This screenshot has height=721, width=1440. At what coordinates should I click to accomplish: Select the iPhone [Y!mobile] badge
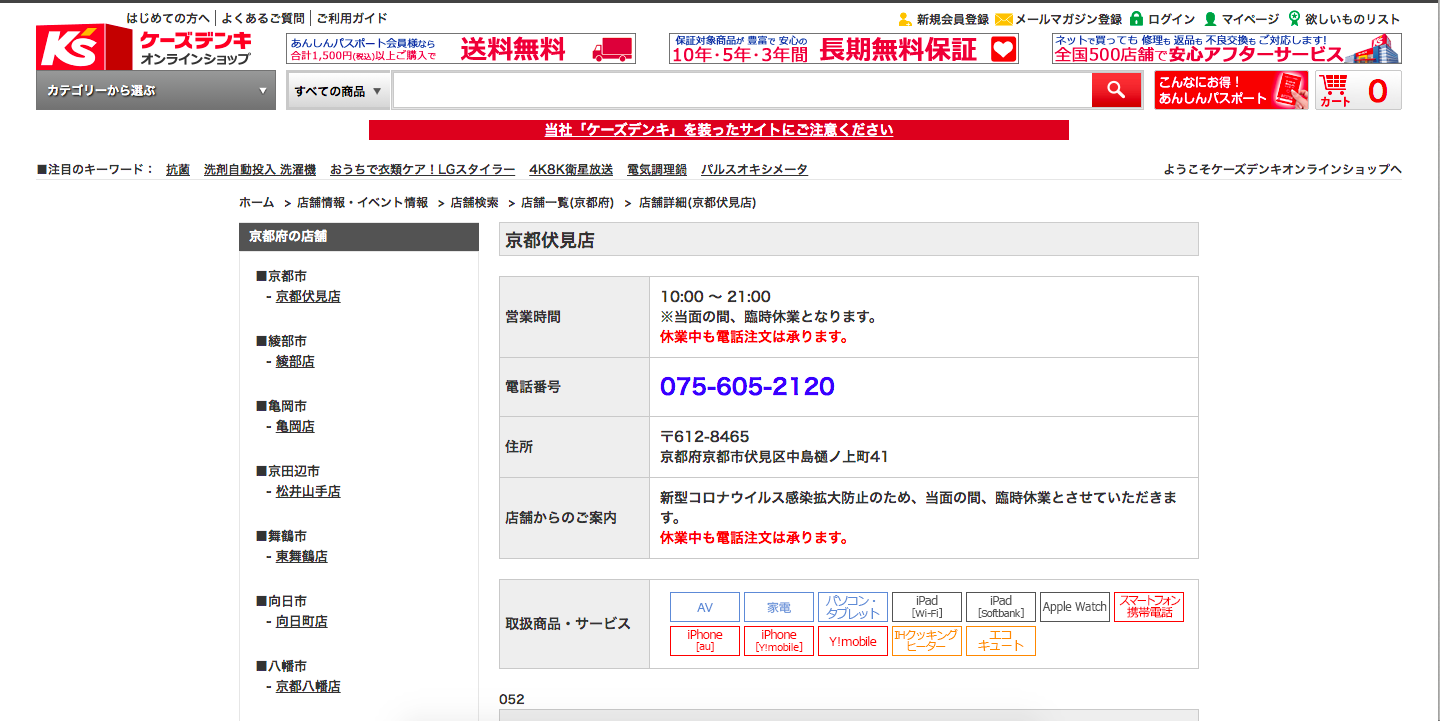coord(779,641)
